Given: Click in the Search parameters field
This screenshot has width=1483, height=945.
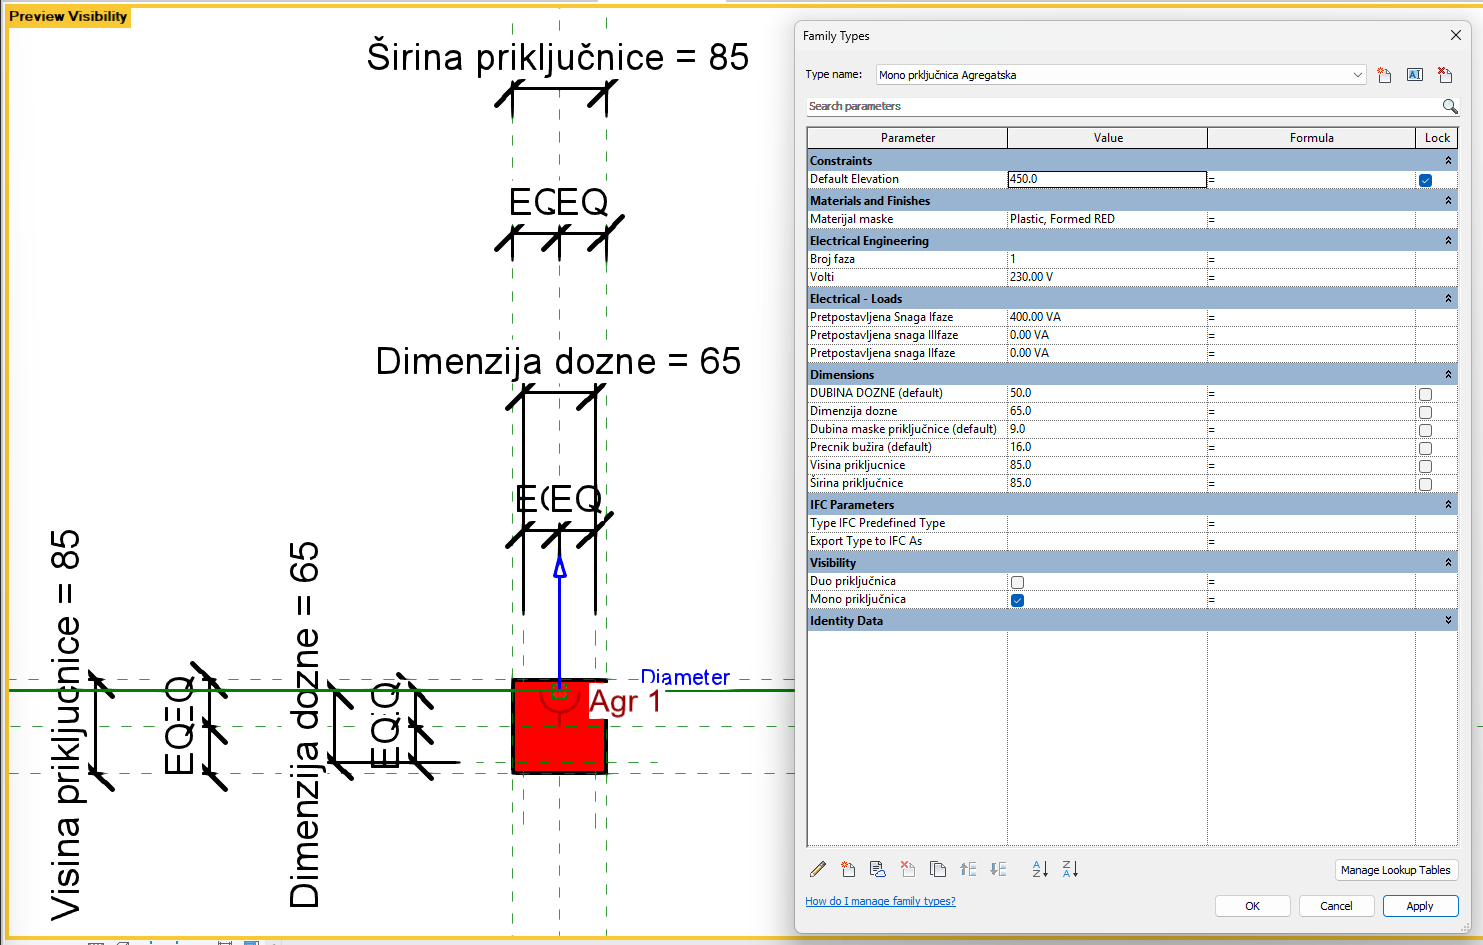Looking at the screenshot, I should point(1120,106).
